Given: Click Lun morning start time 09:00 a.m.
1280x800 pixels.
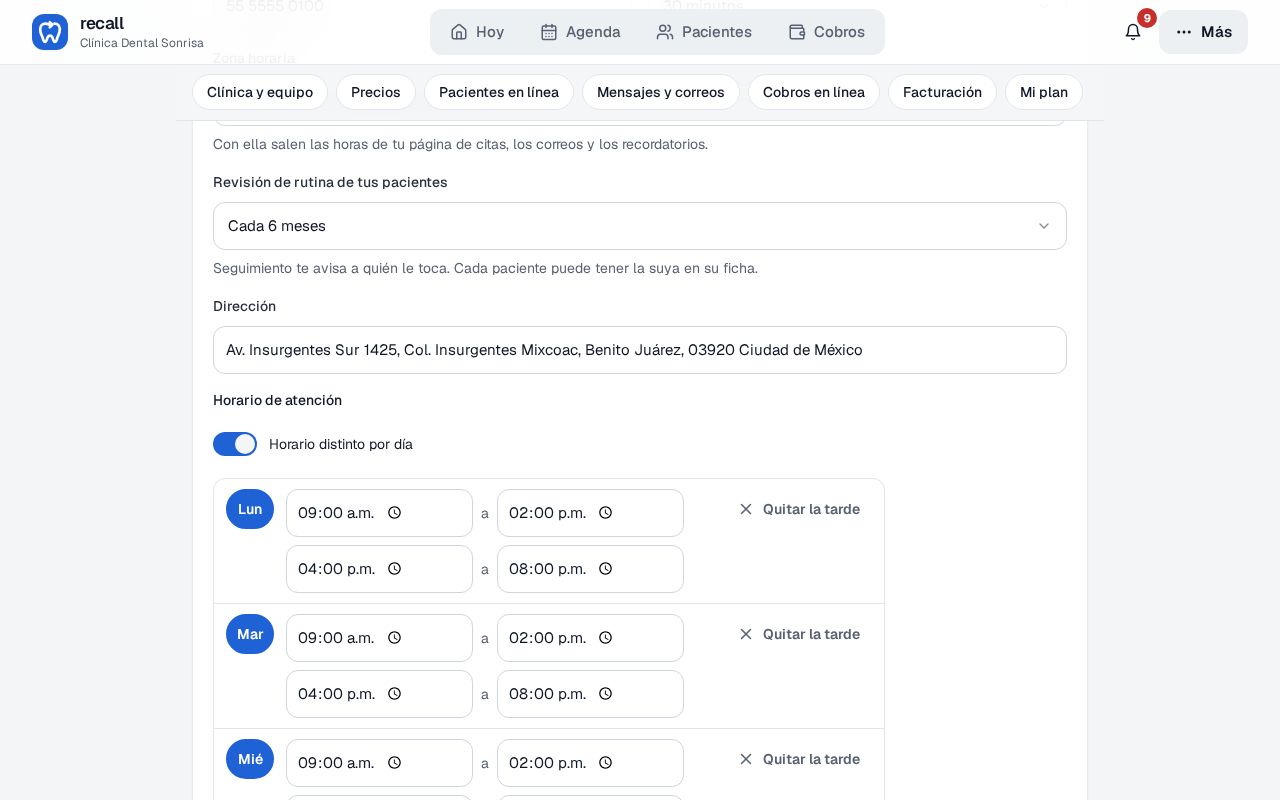Looking at the screenshot, I should [379, 513].
